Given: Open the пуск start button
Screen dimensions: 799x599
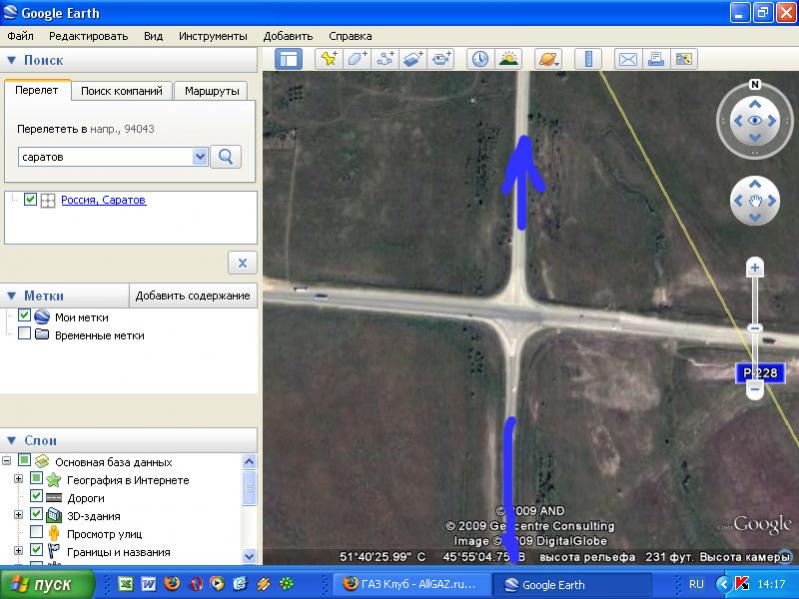Looking at the screenshot, I should point(47,584).
